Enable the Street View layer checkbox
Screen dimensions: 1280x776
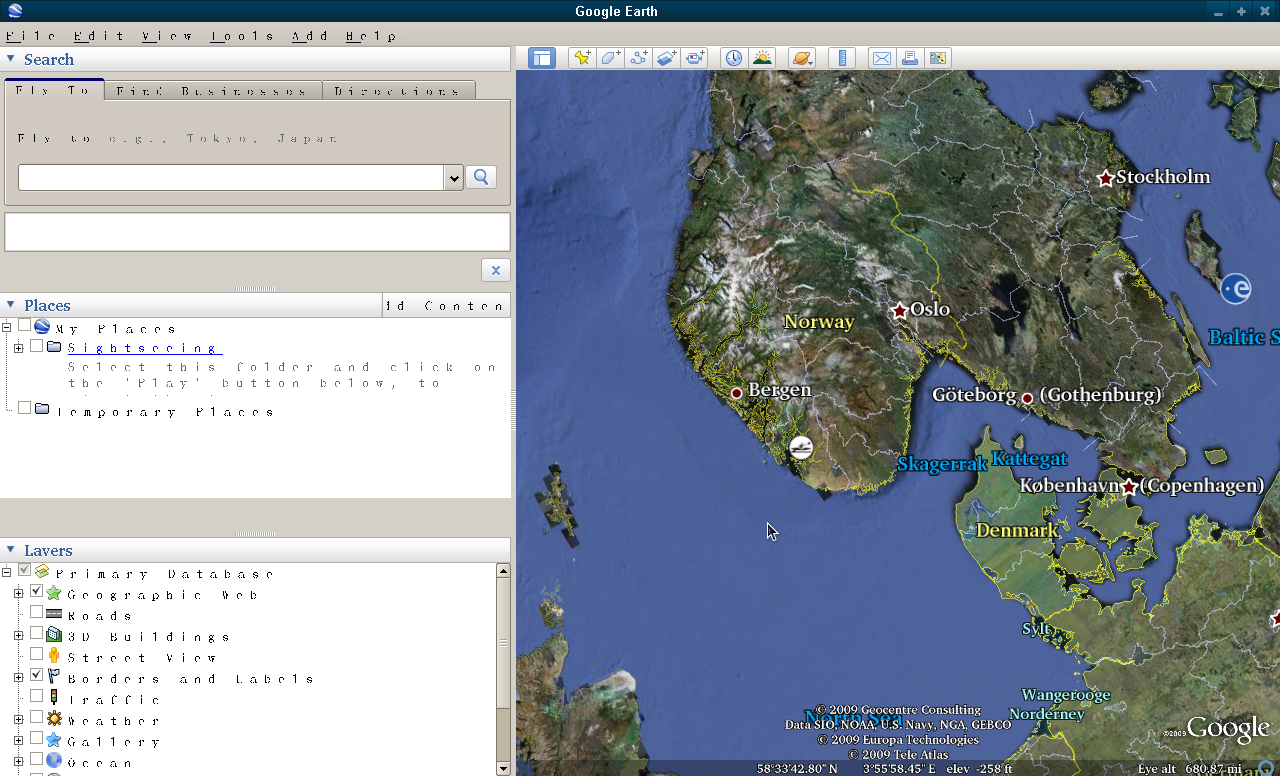37,654
